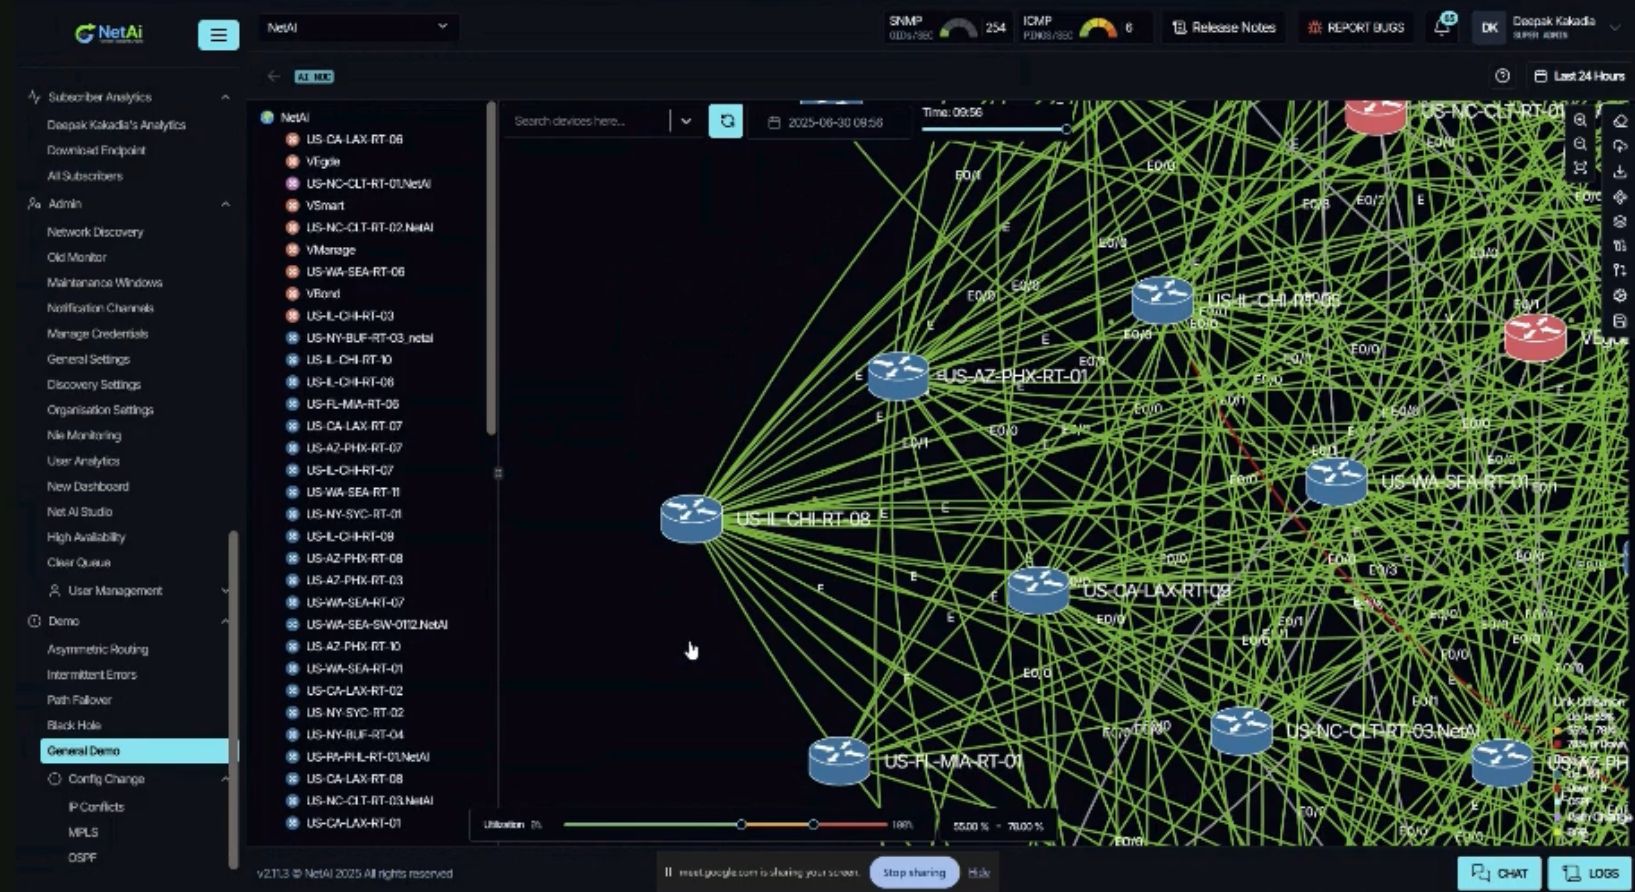Image resolution: width=1635 pixels, height=892 pixels.
Task: Click the download icon in map toolbar
Action: [x=1620, y=172]
